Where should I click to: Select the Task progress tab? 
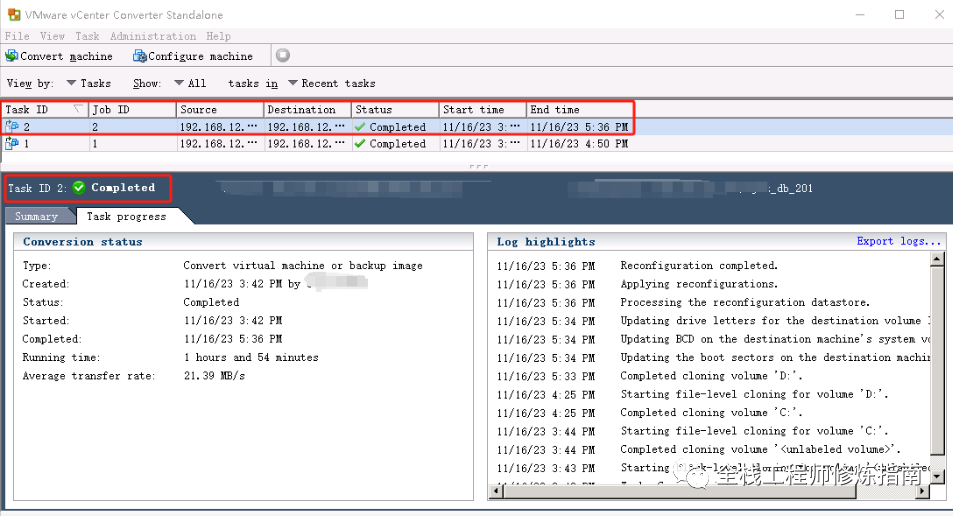pyautogui.click(x=126, y=216)
